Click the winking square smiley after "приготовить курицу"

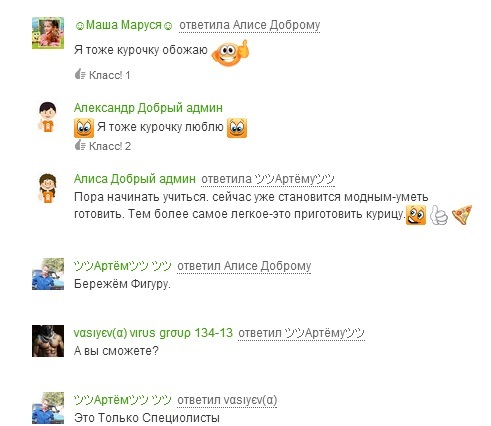416,215
